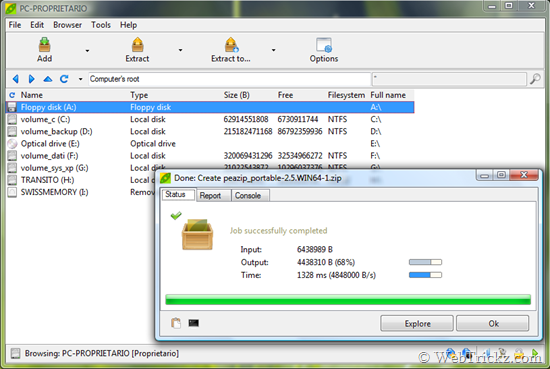Image resolution: width=550 pixels, height=369 pixels.
Task: Click the clipboard icon in the dialog
Action: [176, 323]
